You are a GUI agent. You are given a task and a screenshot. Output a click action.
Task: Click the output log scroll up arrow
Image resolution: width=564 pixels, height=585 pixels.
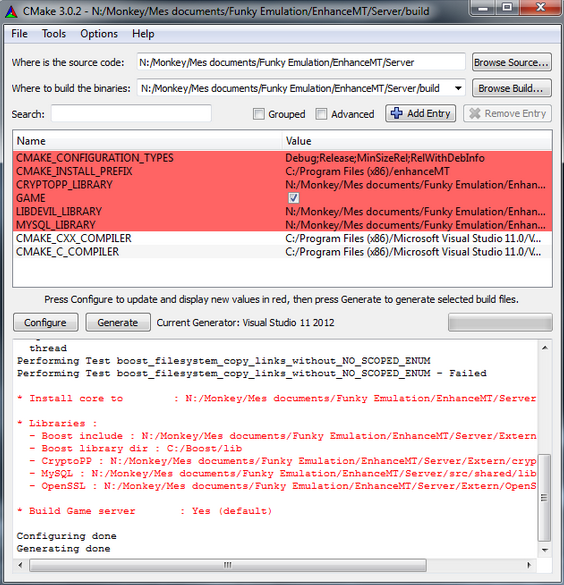(x=545, y=348)
